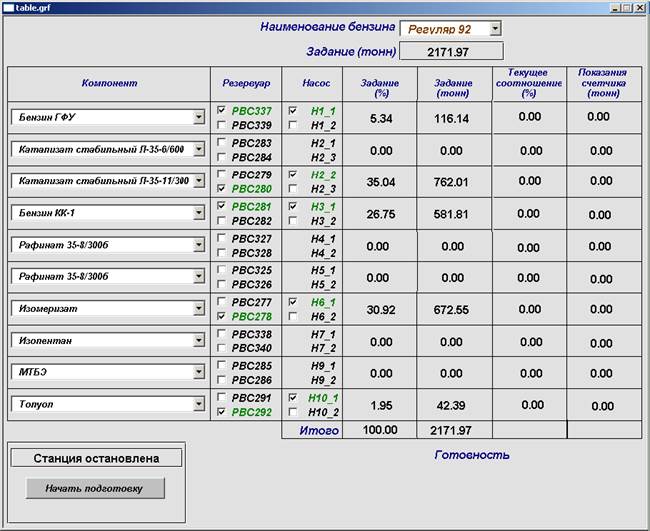Uncheck the PBC281 reservoir checkbox
Viewport: 650px width, 531px height.
[x=222, y=207]
